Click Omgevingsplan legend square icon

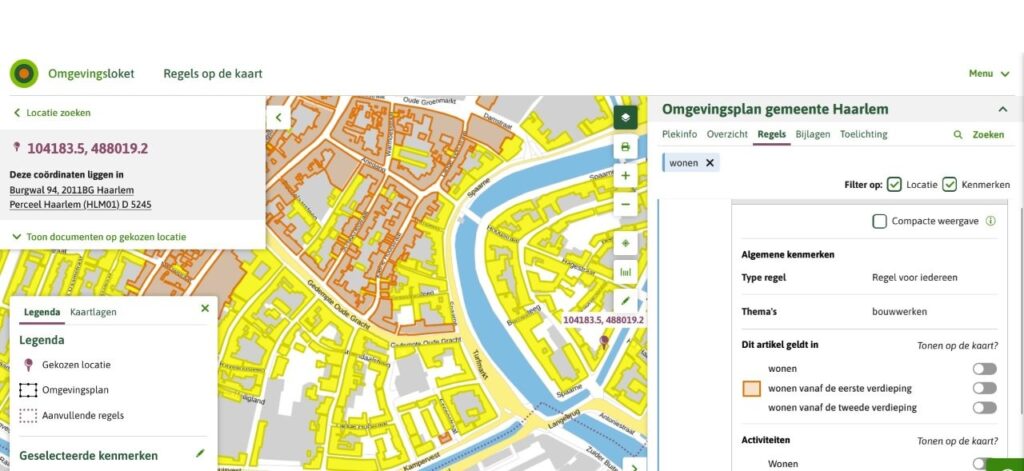point(28,390)
